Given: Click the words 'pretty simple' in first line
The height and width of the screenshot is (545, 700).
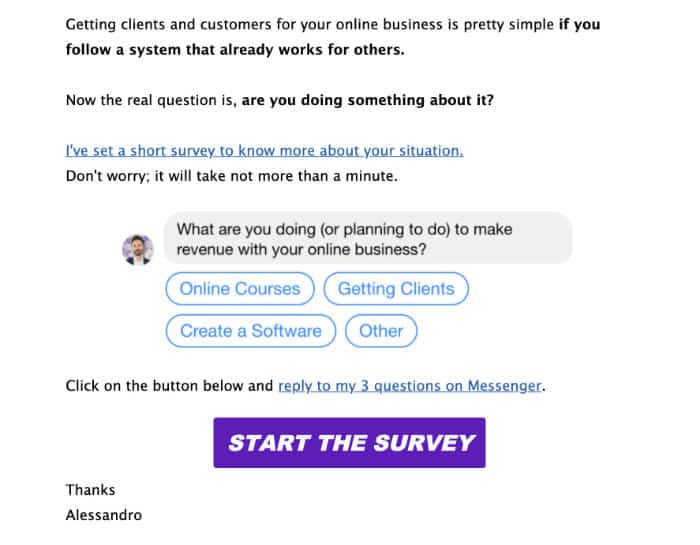Looking at the screenshot, I should (x=508, y=24).
